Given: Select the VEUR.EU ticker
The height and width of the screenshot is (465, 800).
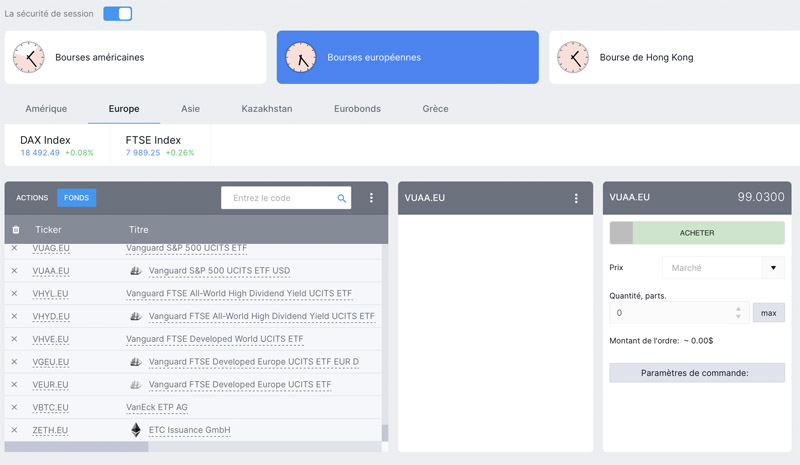Looking at the screenshot, I should (50, 384).
